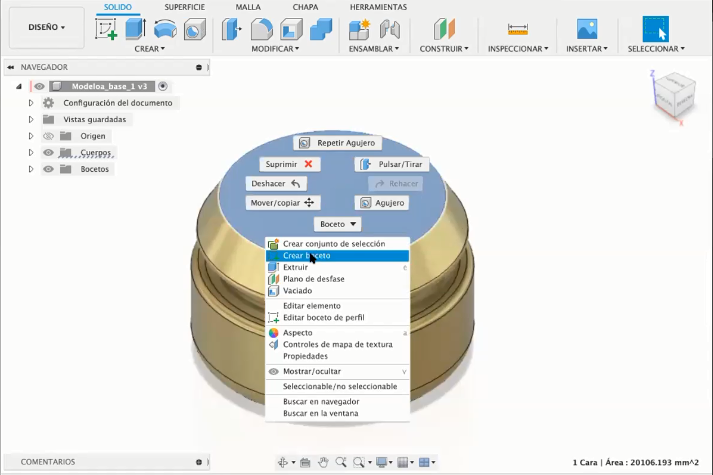
Task: Select the Hole tool toolbar icon
Action: tap(195, 30)
